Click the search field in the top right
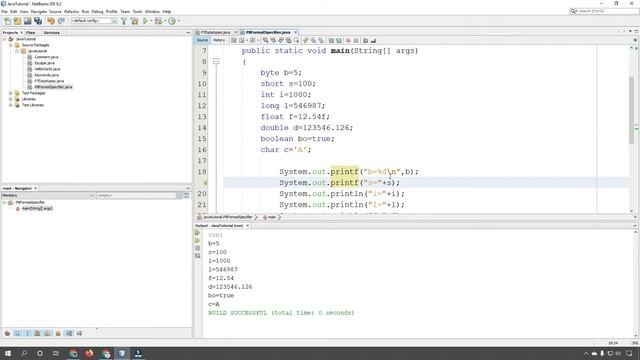 [x=604, y=11]
